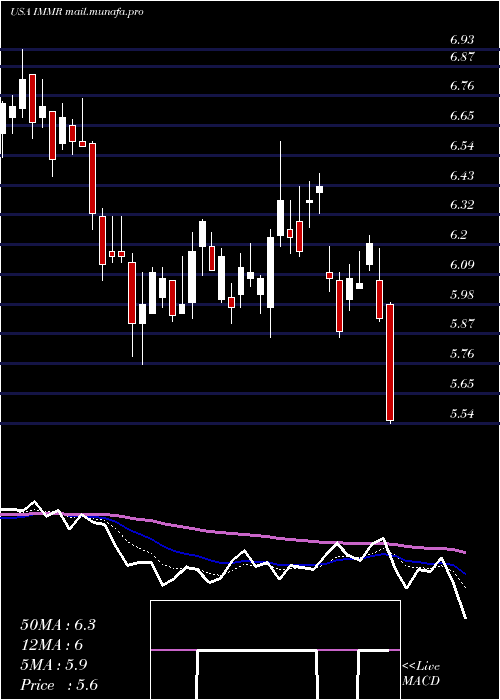Screen dimensions: 500x700
Task: Select the 5.87 price axis label
Action: coord(462,324)
